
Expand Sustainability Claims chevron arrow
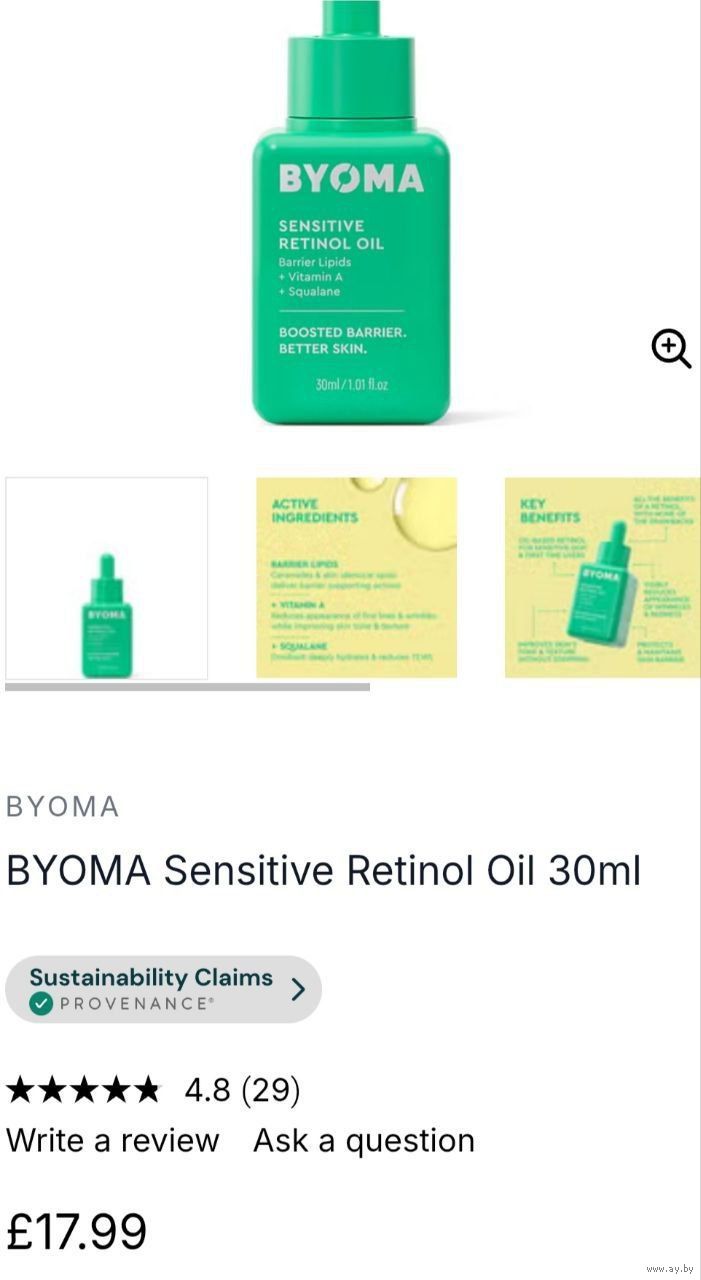pyautogui.click(x=297, y=990)
